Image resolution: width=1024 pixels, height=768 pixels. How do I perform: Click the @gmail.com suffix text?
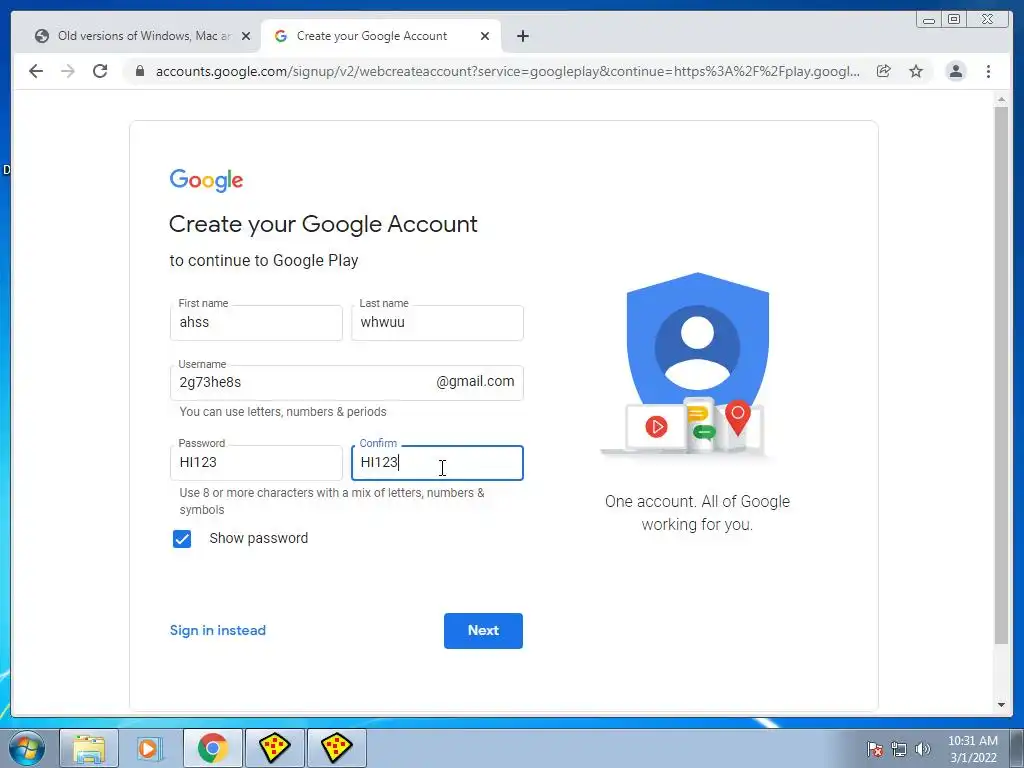(475, 381)
